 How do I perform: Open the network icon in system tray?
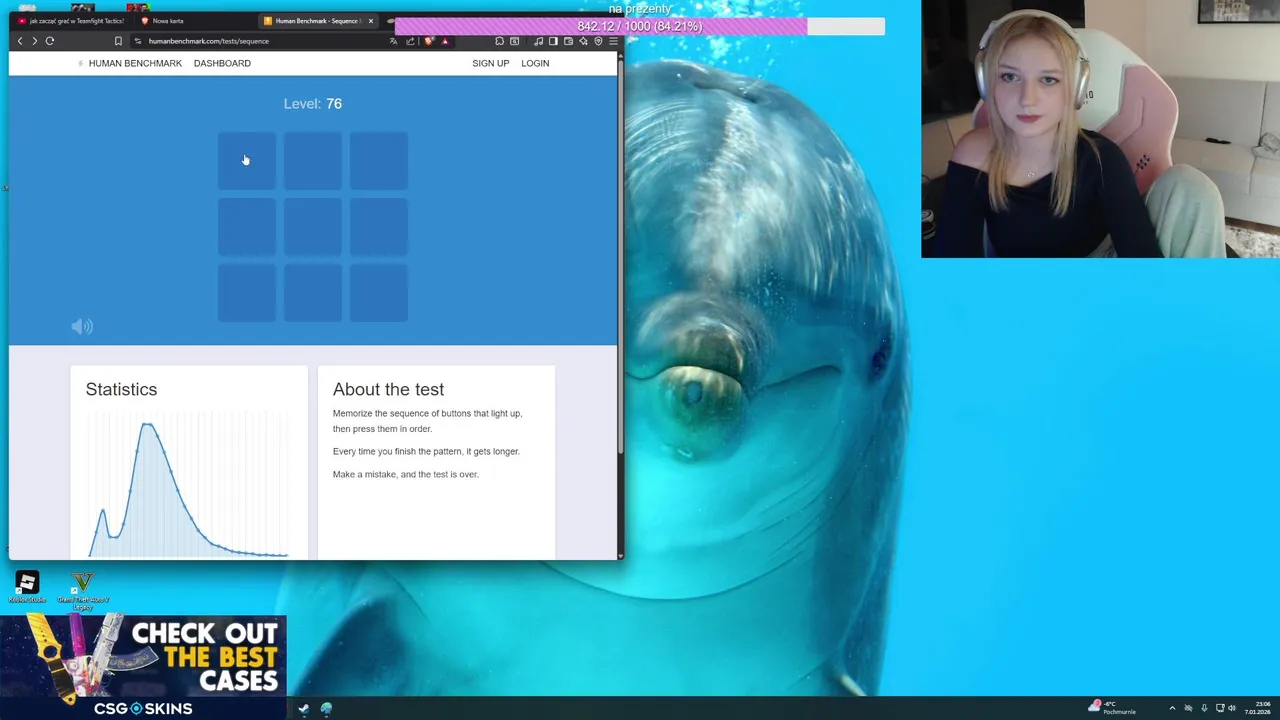[x=1220, y=708]
